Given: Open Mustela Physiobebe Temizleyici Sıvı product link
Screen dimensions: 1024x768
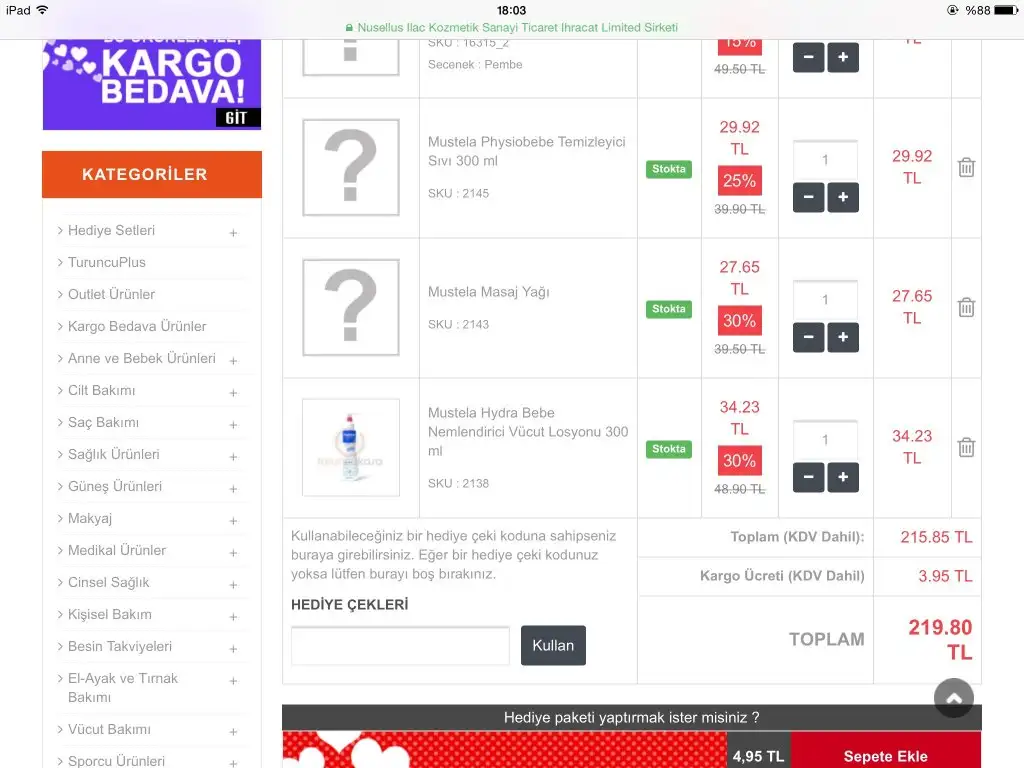Looking at the screenshot, I should 526,151.
